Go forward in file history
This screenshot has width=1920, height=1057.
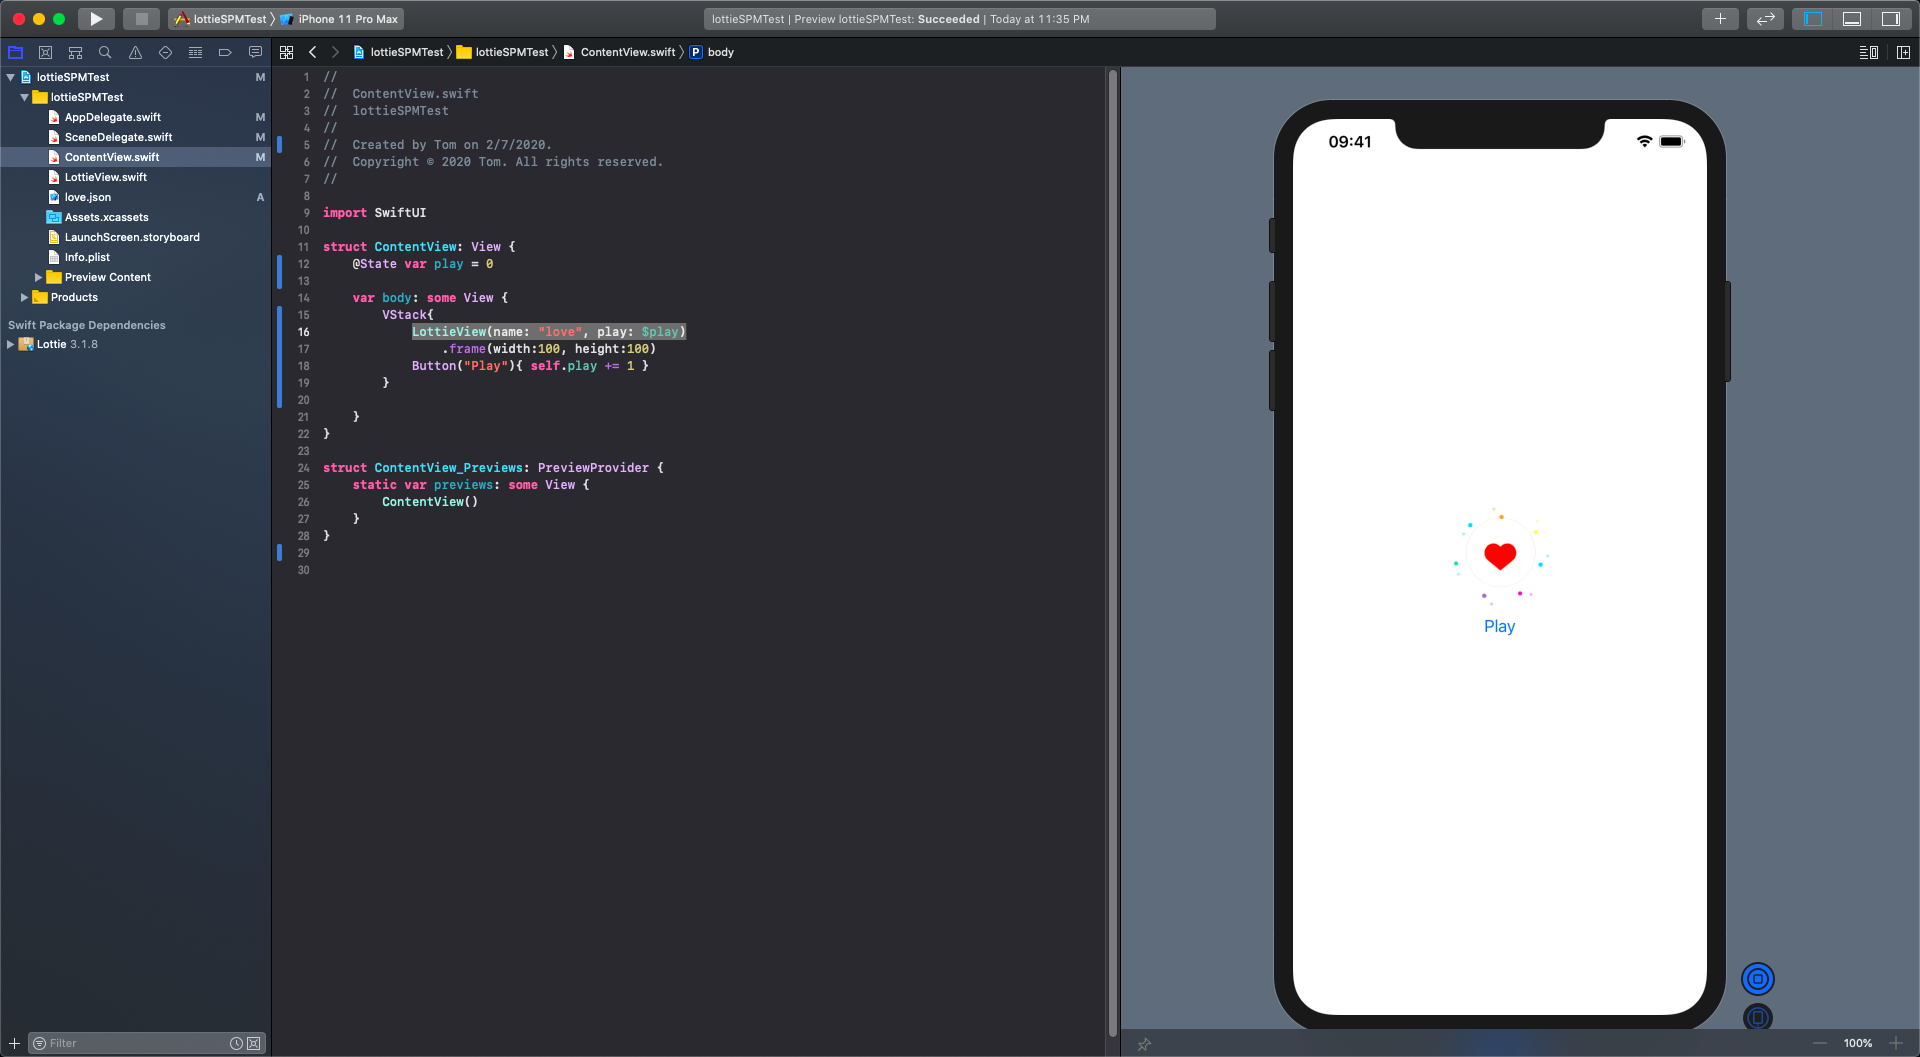click(335, 52)
